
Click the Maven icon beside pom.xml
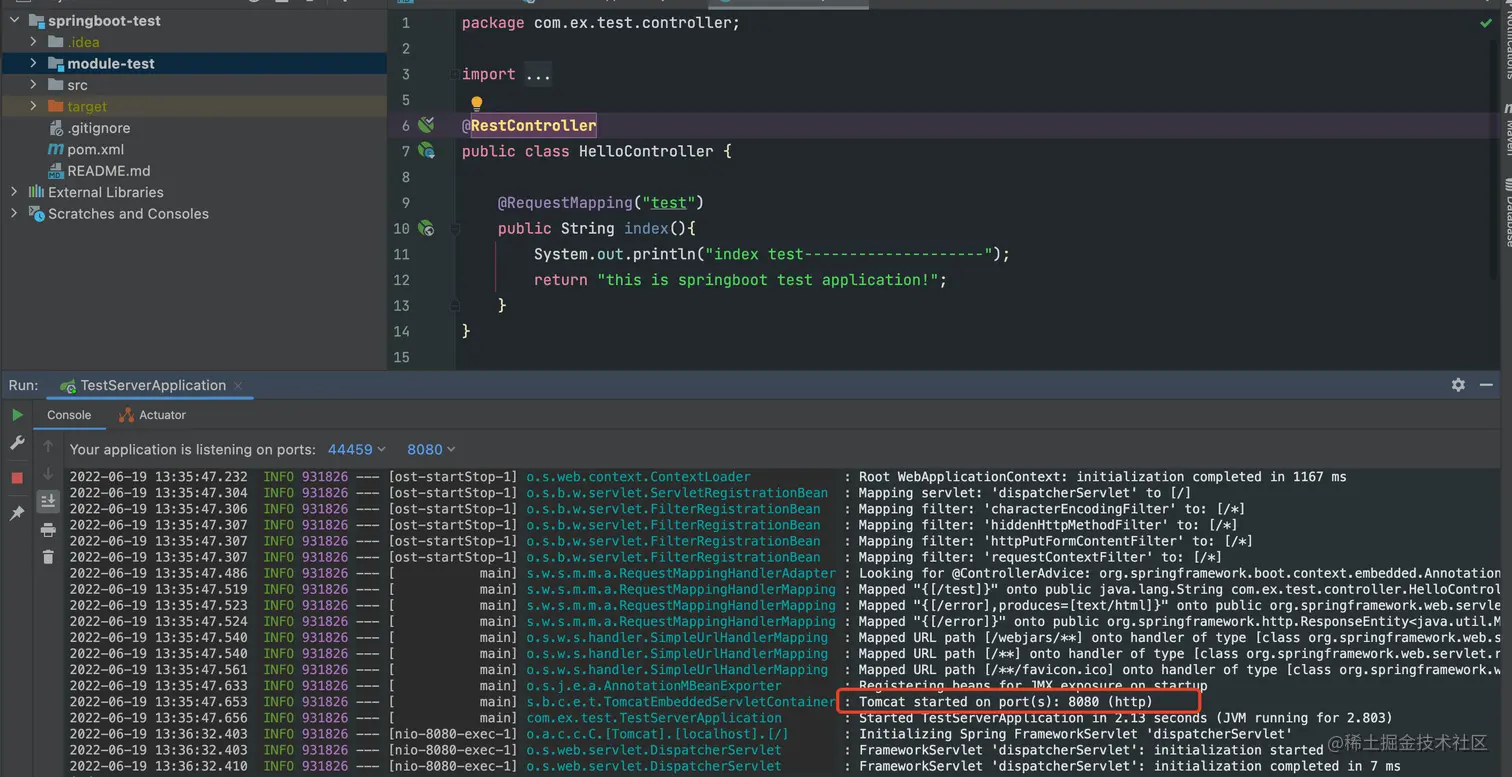pos(56,149)
